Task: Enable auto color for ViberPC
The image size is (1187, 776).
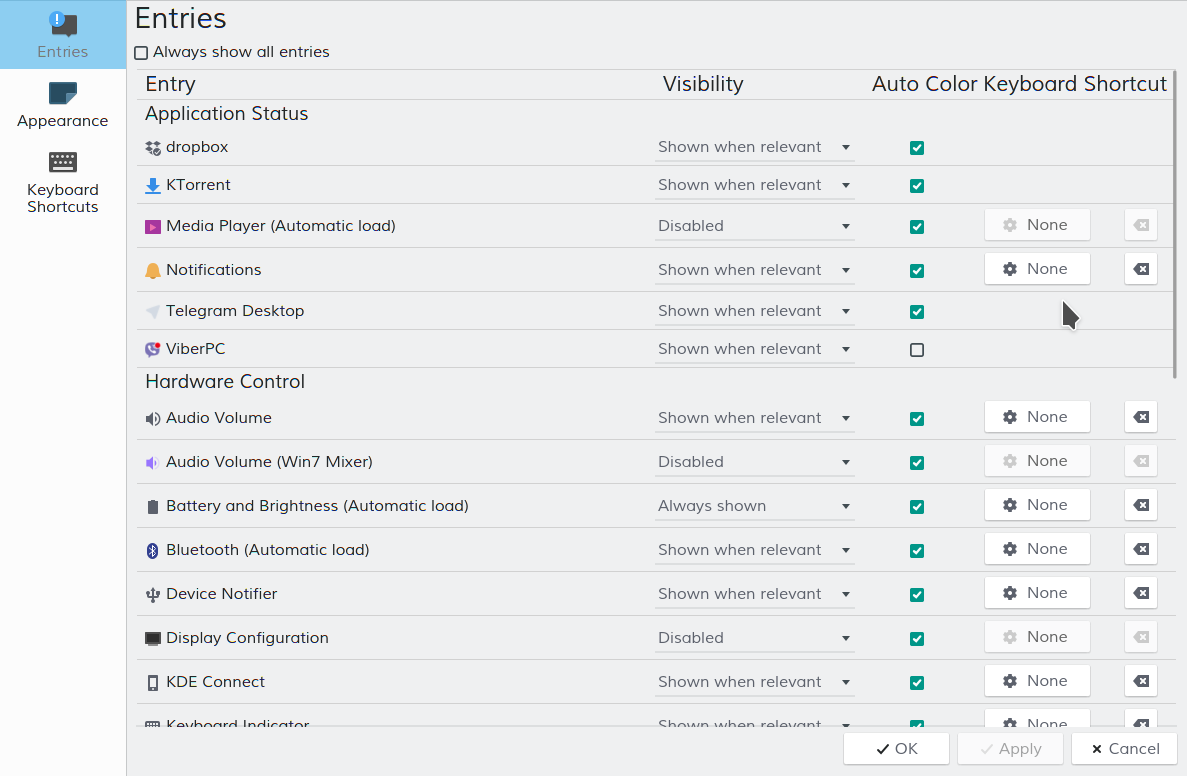Action: 917,350
